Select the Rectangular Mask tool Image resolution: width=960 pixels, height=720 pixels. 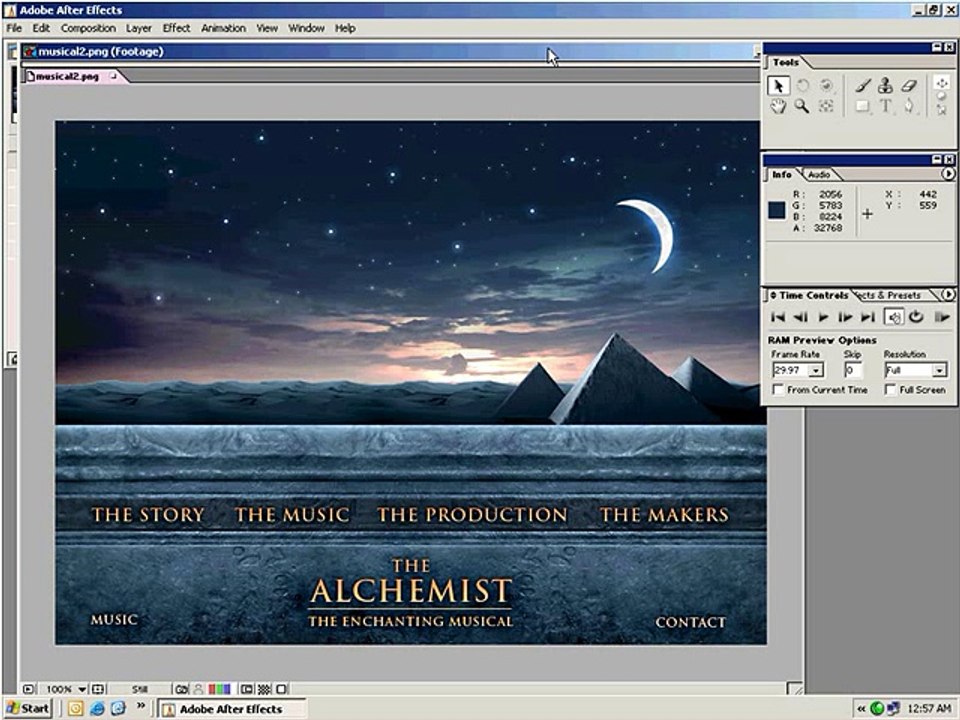[863, 107]
